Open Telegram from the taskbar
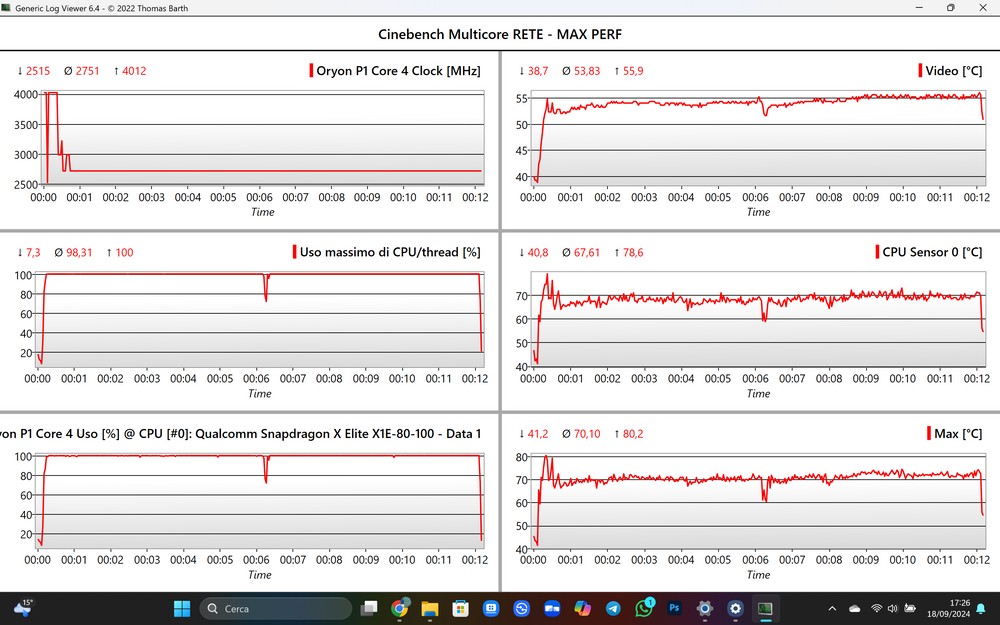Viewport: 1000px width, 625px height. tap(613, 608)
